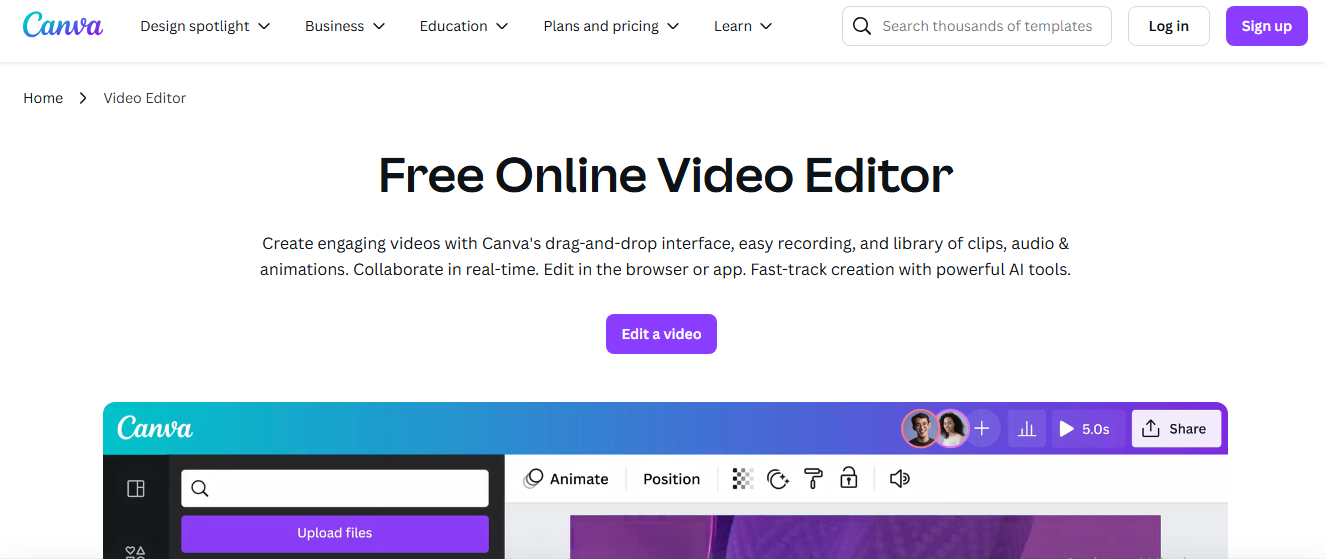Click the Canva logo in the editor preview
The image size is (1325, 559).
pyautogui.click(x=155, y=428)
